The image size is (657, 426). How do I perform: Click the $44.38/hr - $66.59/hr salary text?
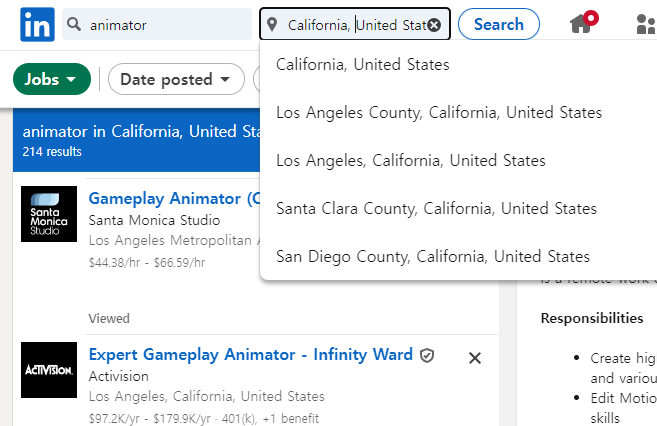click(x=147, y=263)
